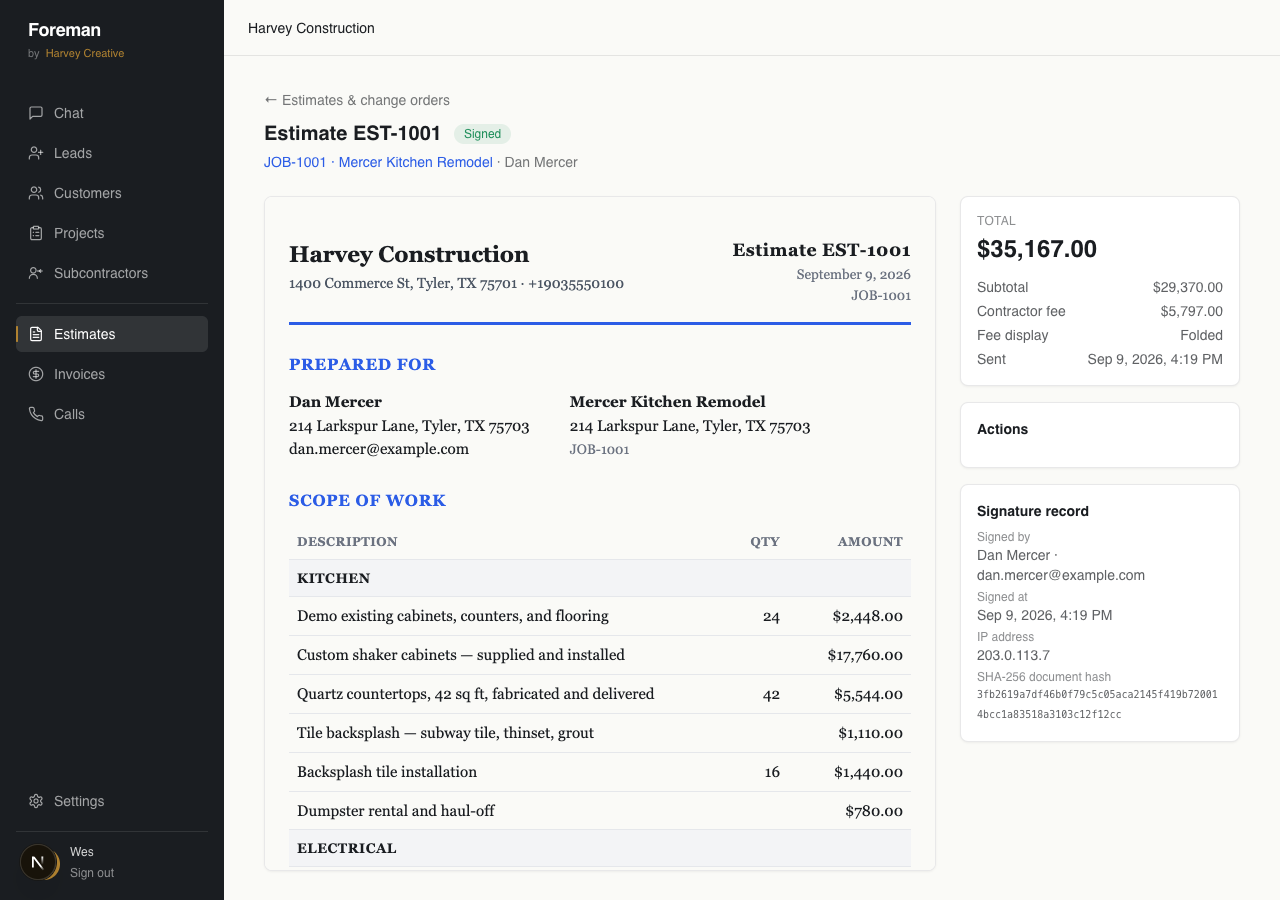The image size is (1280, 900).
Task: Click the customer email under Prepared For
Action: coord(379,449)
